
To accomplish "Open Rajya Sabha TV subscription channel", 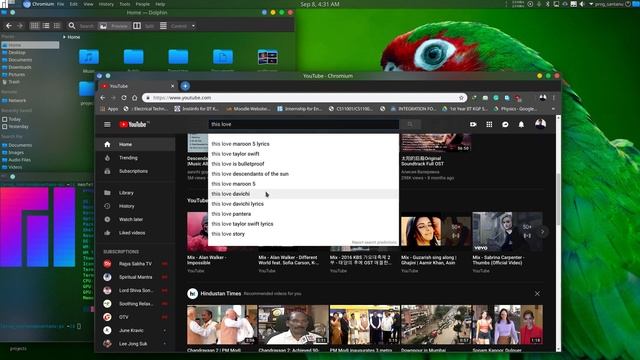I will point(136,264).
